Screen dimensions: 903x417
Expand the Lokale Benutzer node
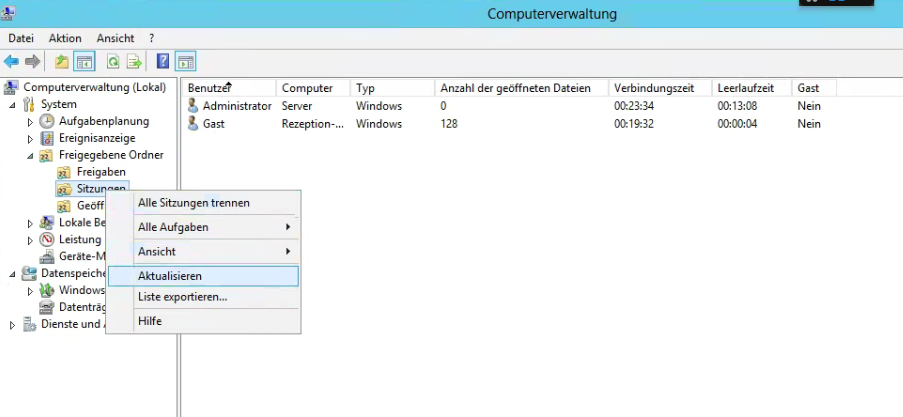click(31, 223)
